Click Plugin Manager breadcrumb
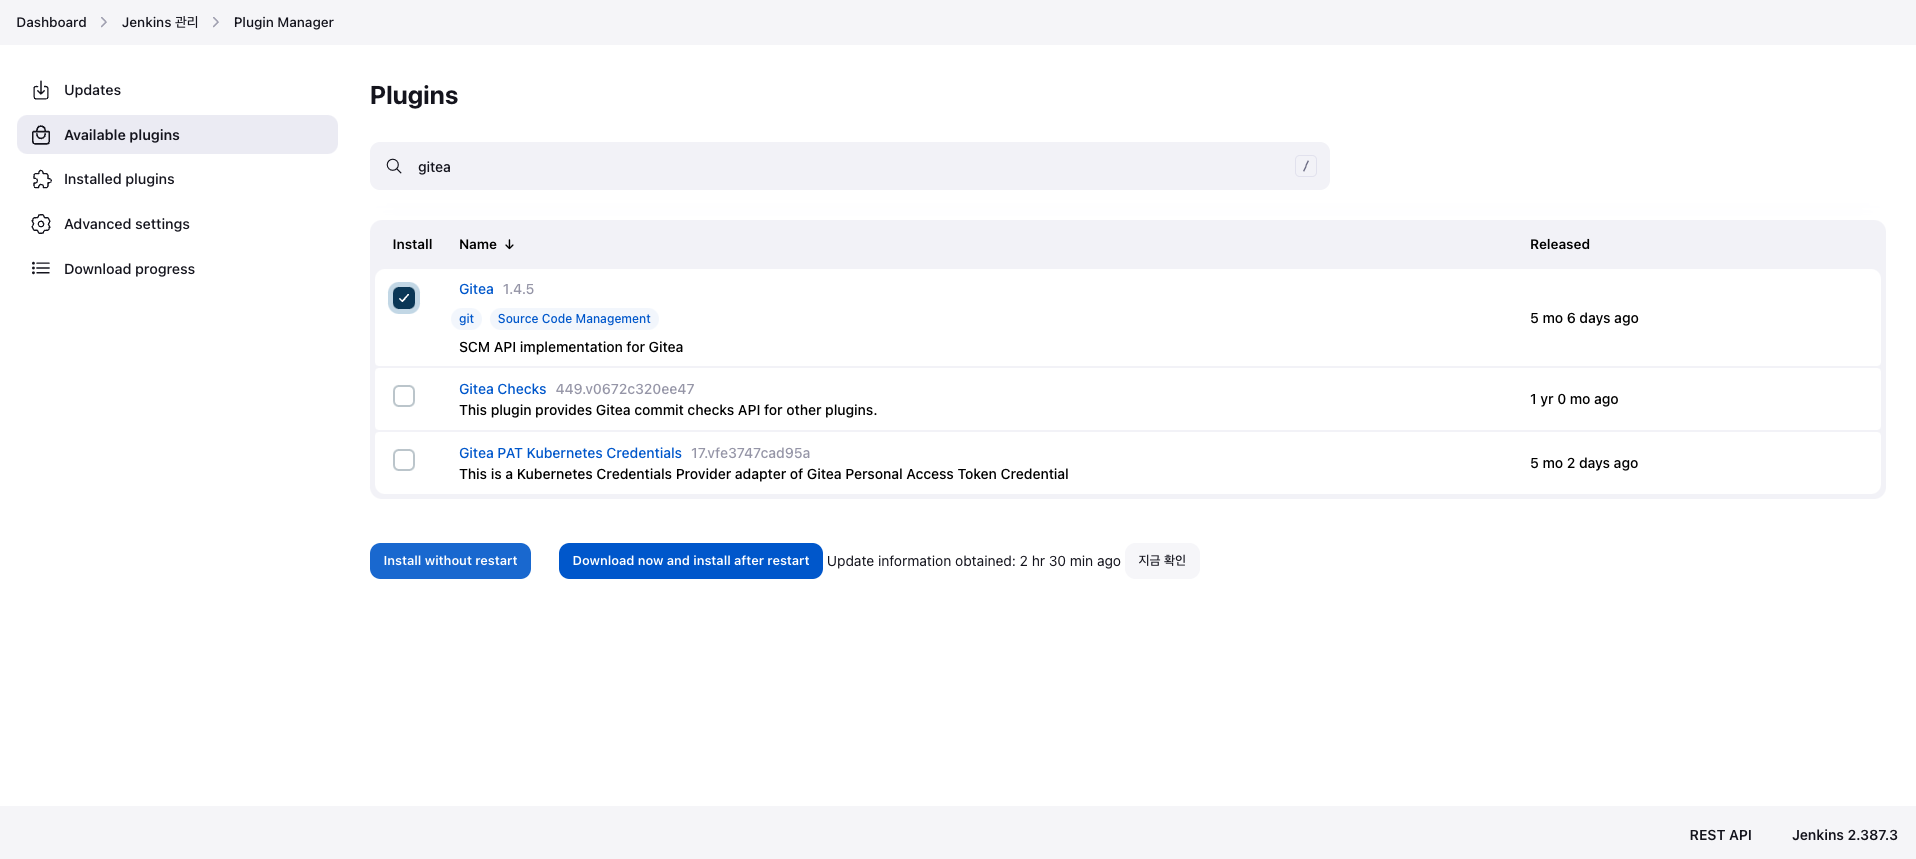1916x859 pixels. pos(284,22)
